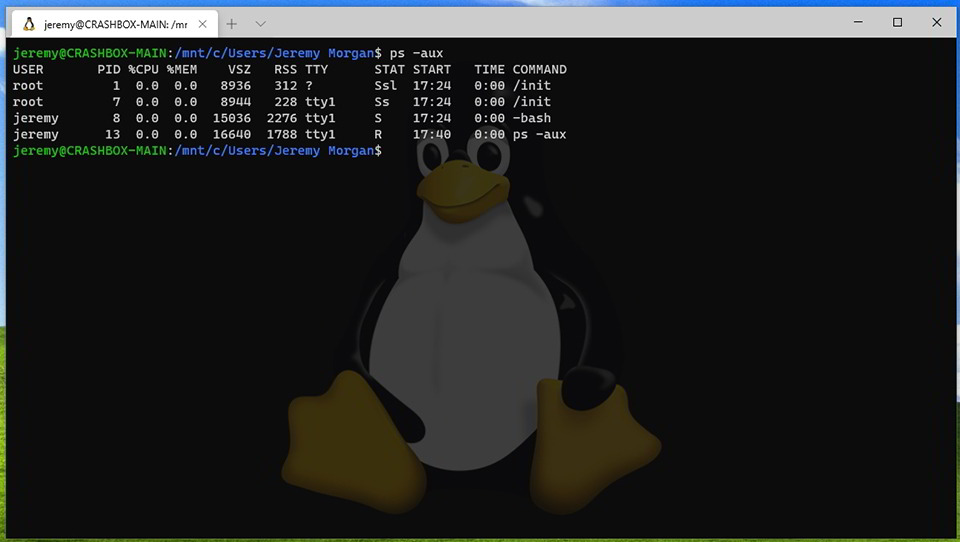This screenshot has width=960, height=542.
Task: Click the RSS column header
Action: (285, 69)
